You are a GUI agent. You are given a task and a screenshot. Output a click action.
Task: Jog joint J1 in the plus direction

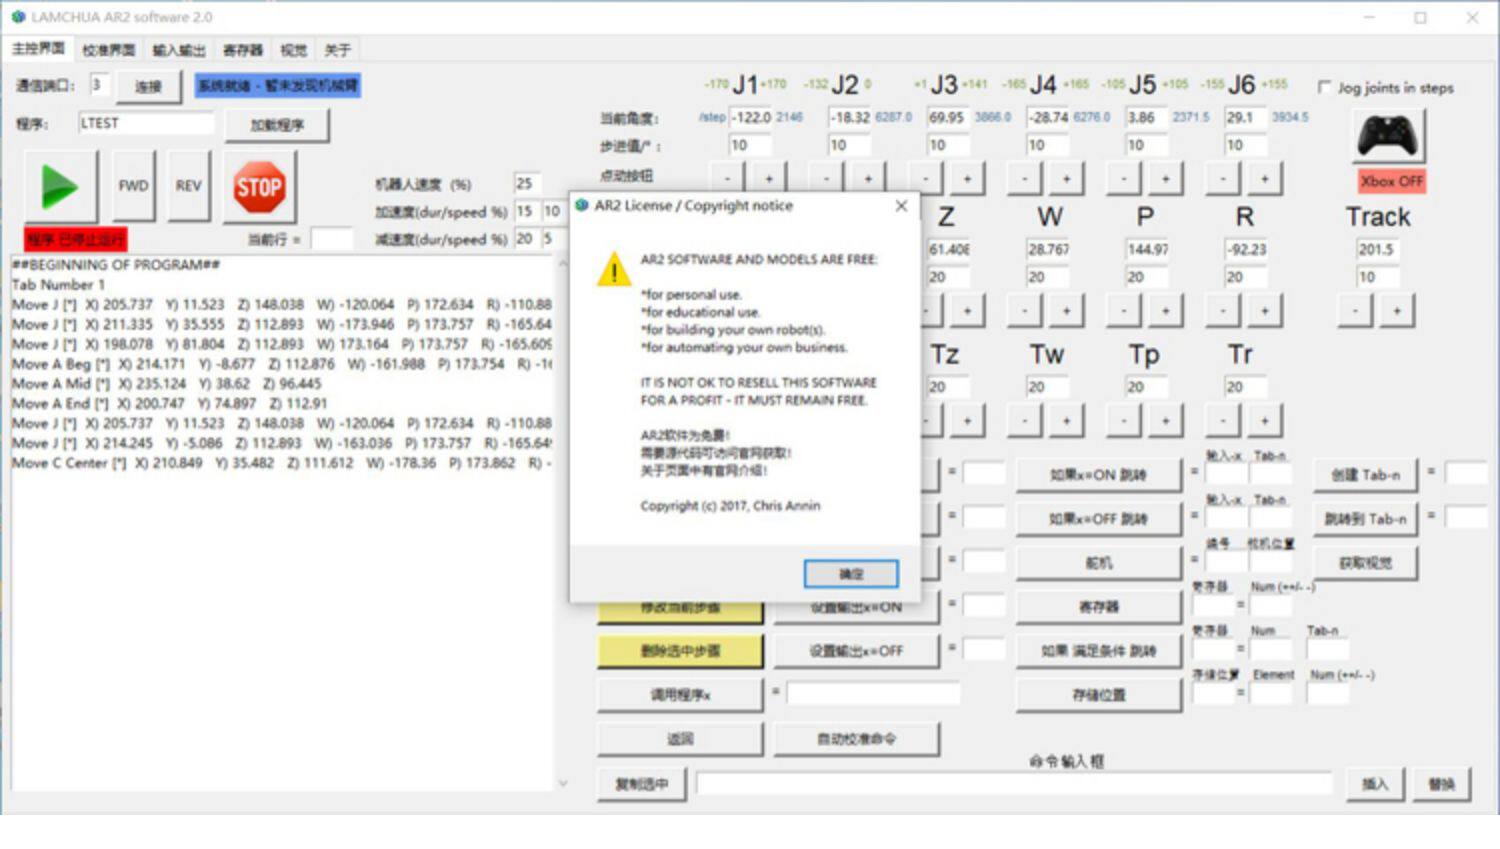pos(768,178)
